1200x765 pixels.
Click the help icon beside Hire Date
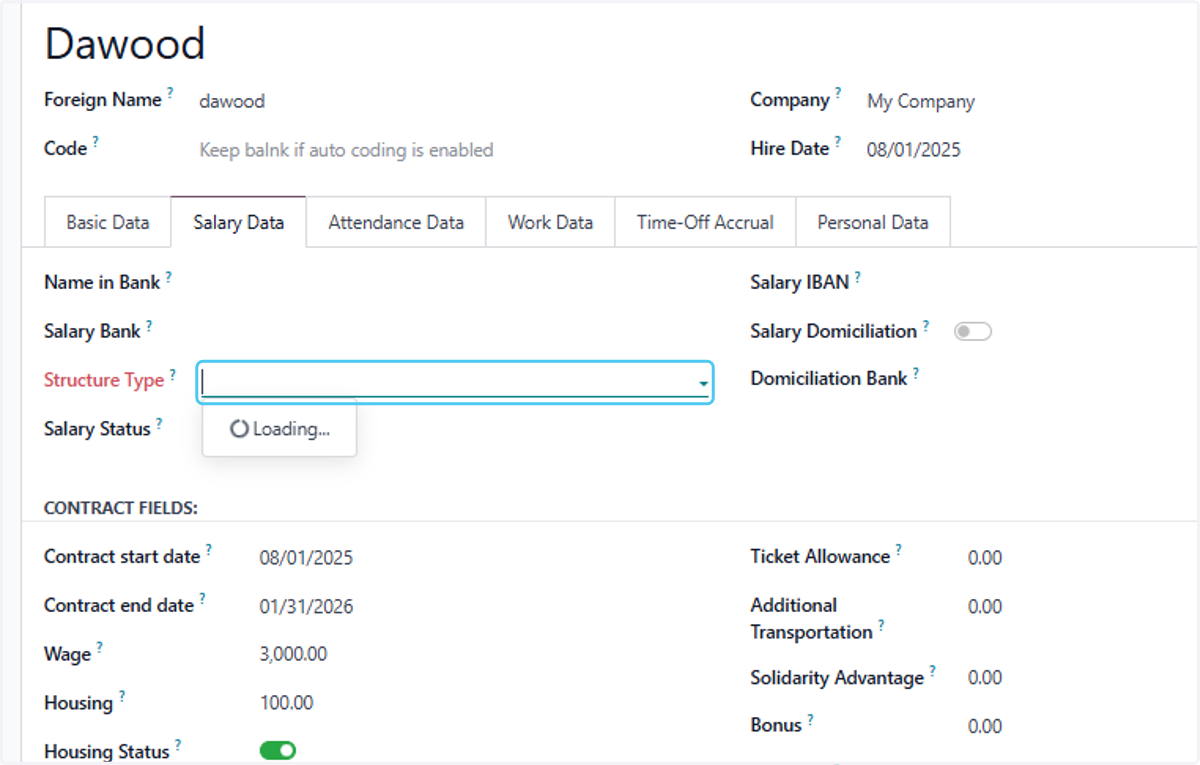tap(838, 142)
